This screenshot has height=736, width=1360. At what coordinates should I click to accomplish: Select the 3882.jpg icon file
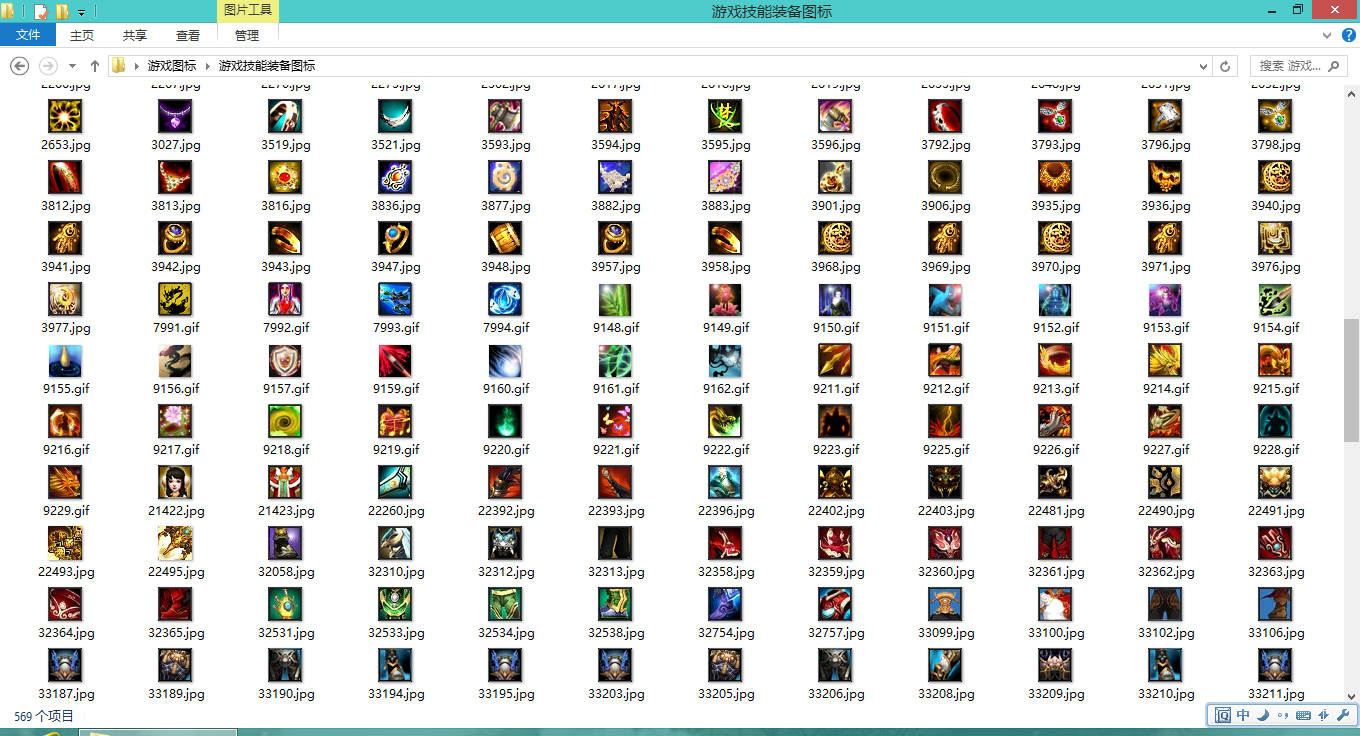coord(615,178)
